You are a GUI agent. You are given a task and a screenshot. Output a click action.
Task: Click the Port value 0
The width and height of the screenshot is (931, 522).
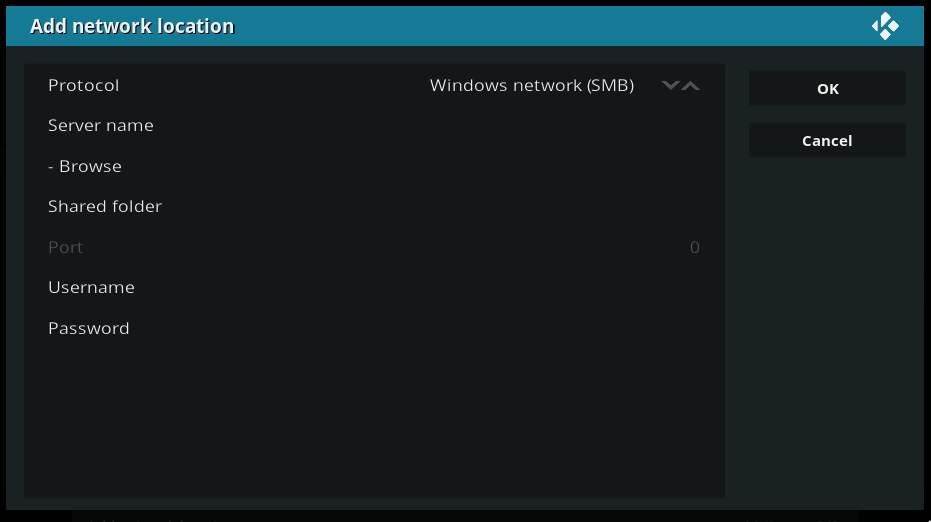tap(695, 247)
